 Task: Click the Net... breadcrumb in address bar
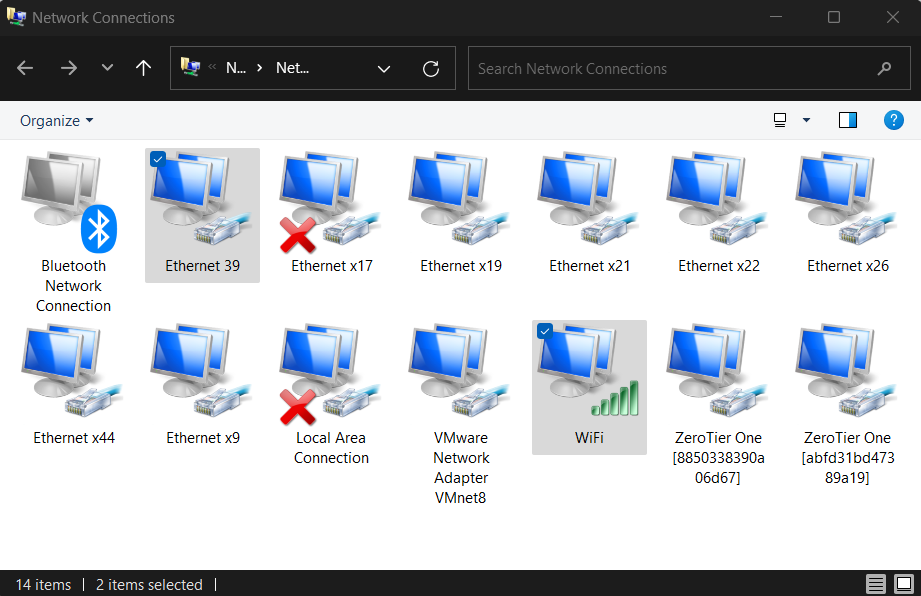tap(292, 68)
